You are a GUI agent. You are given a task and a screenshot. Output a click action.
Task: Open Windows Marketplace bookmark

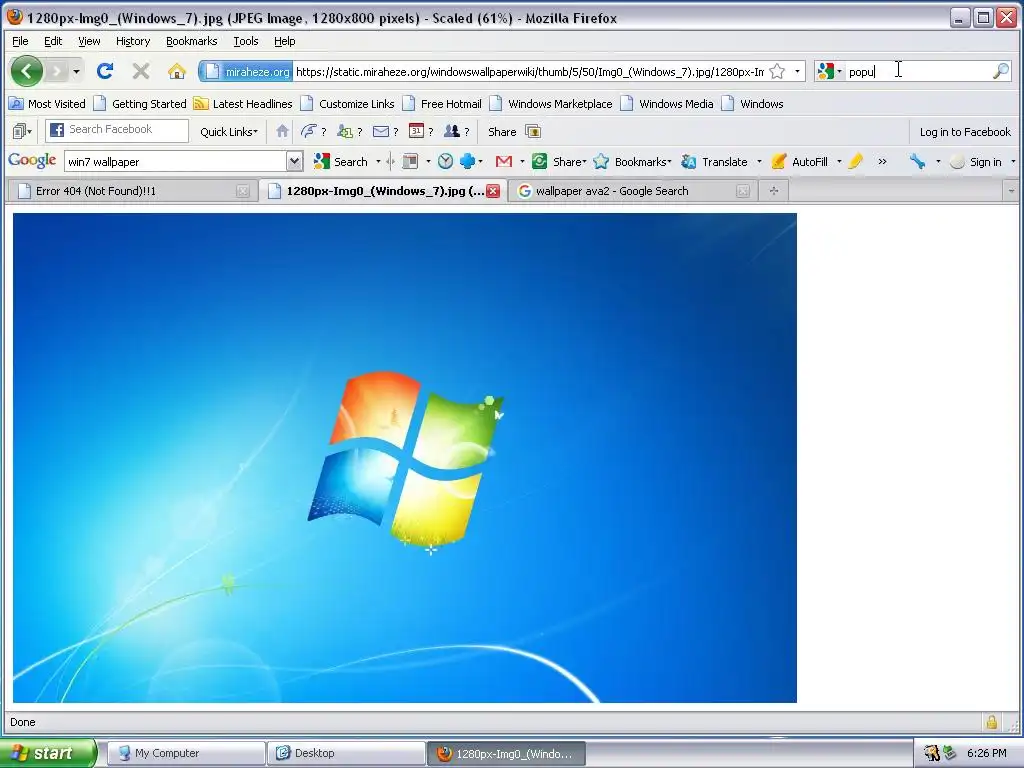(551, 103)
